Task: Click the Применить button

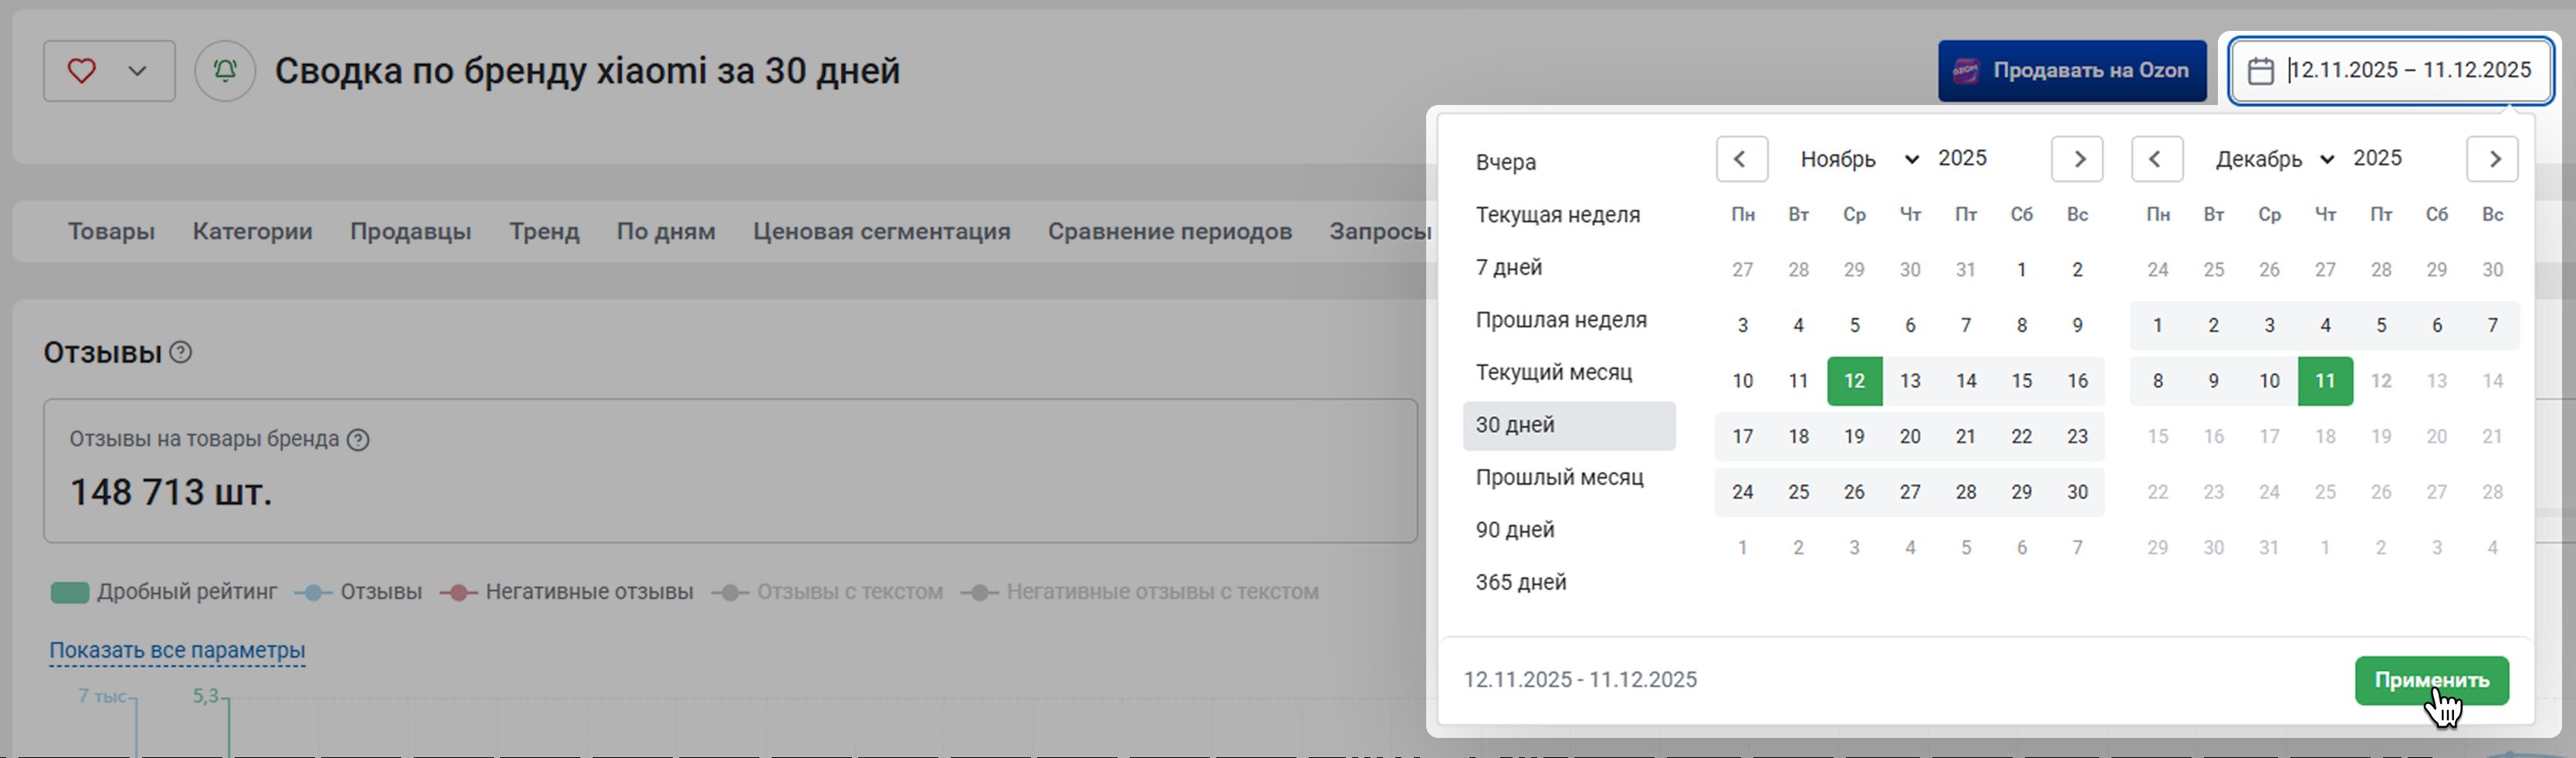Action: [2431, 680]
